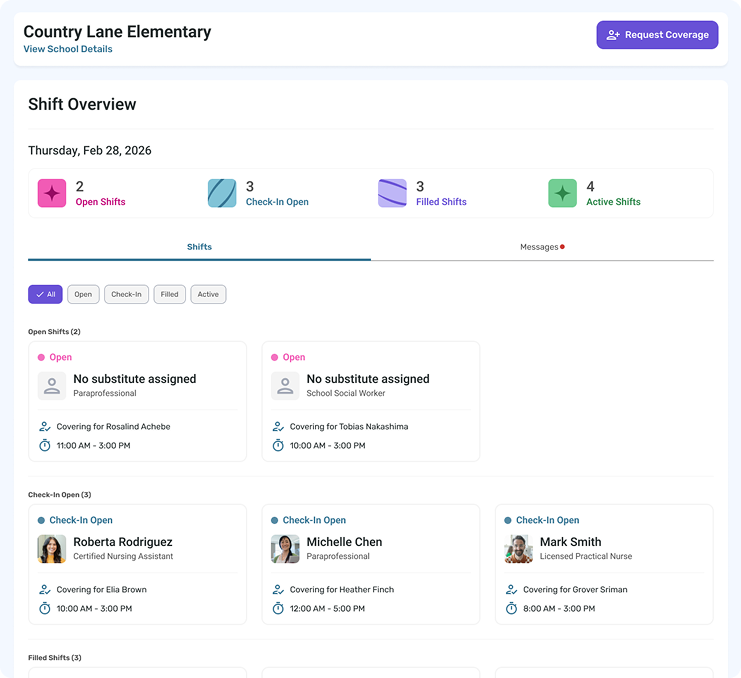
Task: Click 'Covering for Tobias Nakashima' text
Action: (x=349, y=427)
